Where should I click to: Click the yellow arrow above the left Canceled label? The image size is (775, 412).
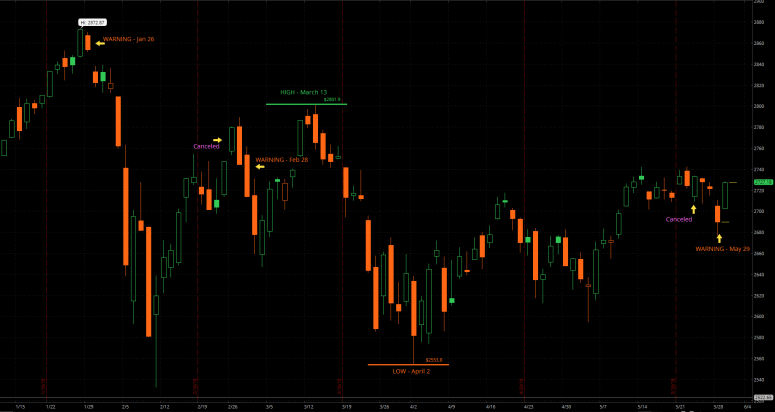pos(217,139)
